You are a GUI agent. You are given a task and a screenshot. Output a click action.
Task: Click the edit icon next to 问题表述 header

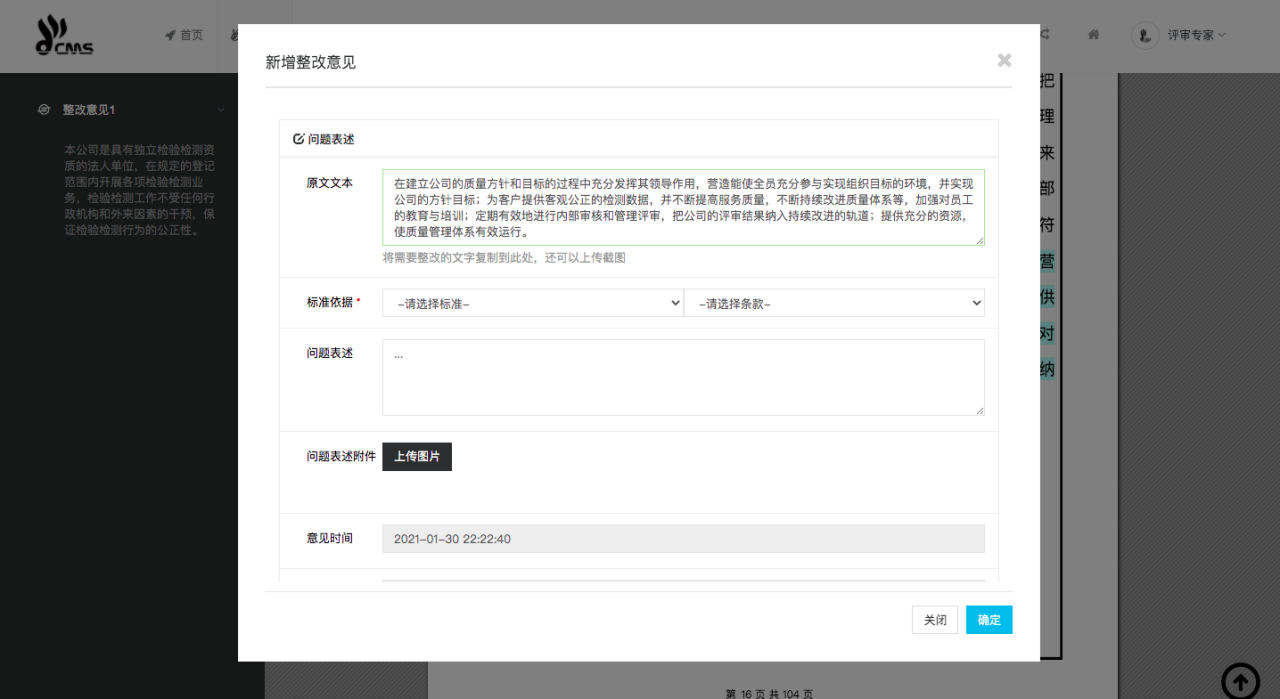coord(298,139)
